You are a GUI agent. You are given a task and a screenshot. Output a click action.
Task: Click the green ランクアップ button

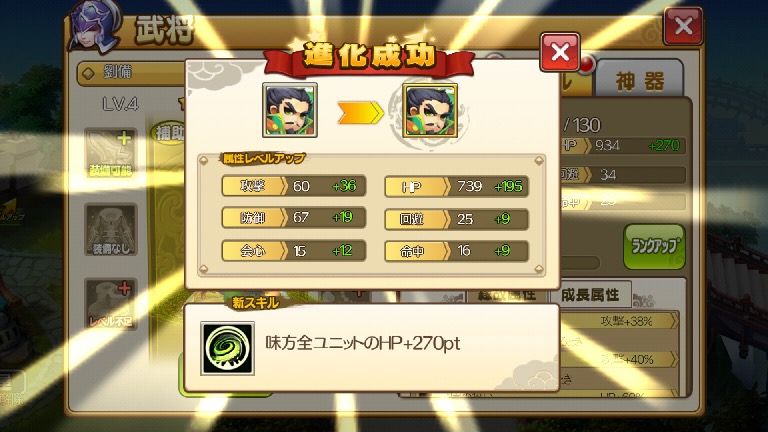[654, 246]
